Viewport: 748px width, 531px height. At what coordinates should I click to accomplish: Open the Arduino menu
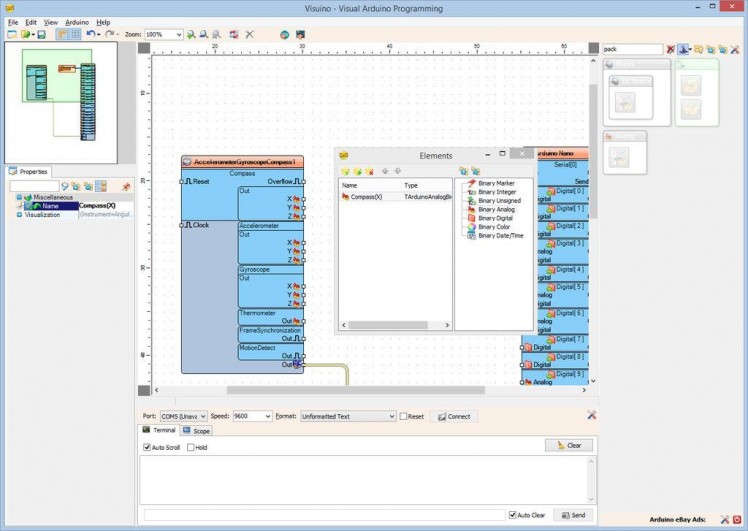coord(77,21)
